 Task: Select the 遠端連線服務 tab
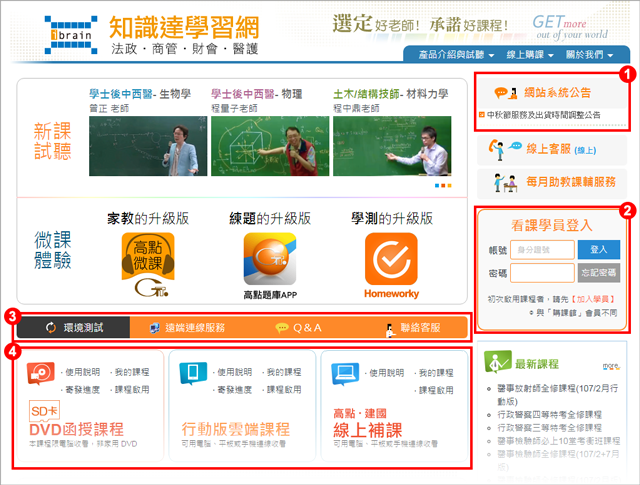[187, 328]
